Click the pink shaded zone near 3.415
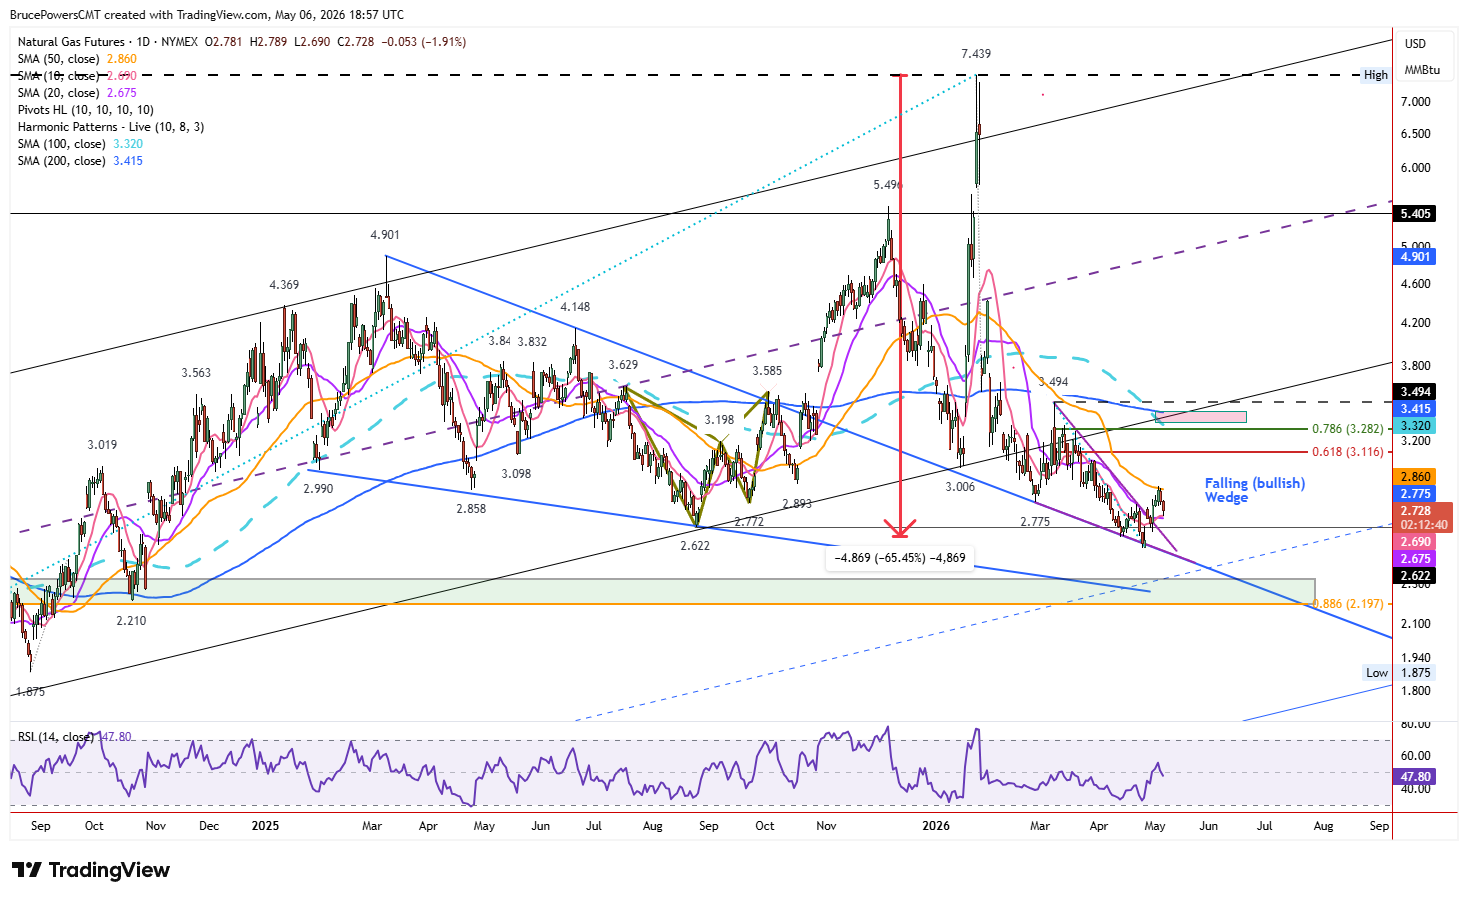The height and width of the screenshot is (900, 1468). (1200, 416)
